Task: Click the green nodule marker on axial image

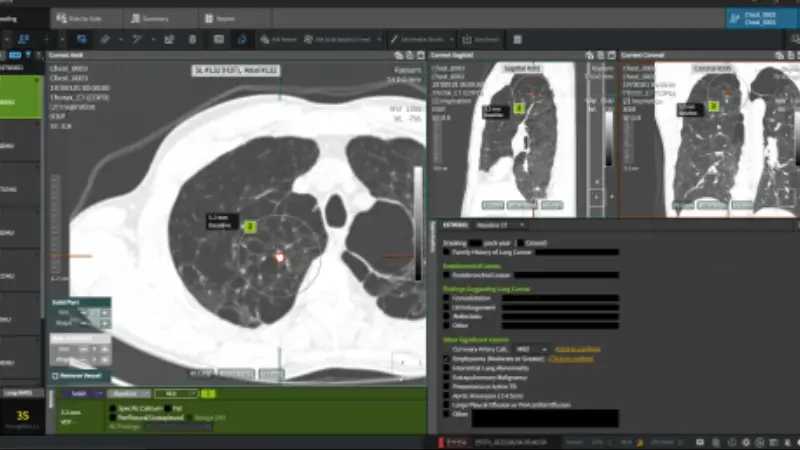Action: [x=250, y=226]
